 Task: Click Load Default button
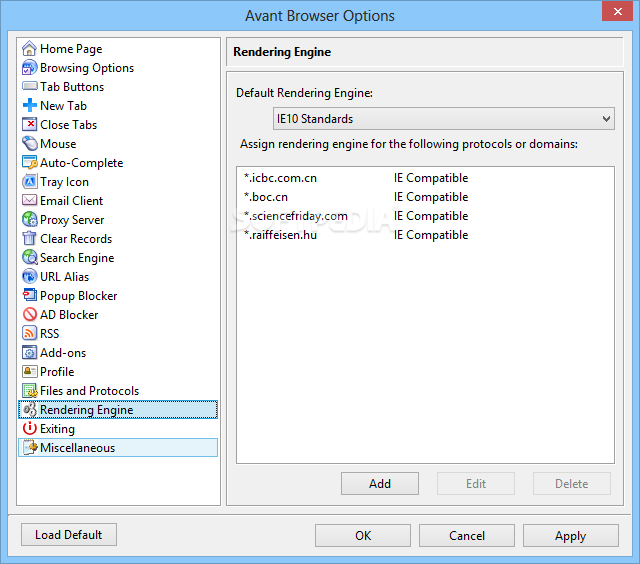69,535
